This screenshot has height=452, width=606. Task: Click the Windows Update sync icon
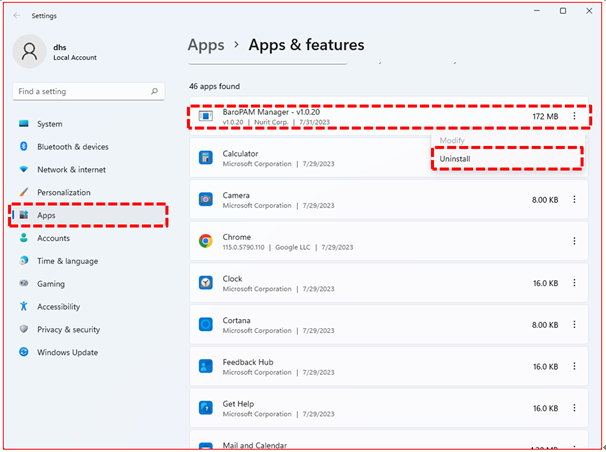coord(24,352)
